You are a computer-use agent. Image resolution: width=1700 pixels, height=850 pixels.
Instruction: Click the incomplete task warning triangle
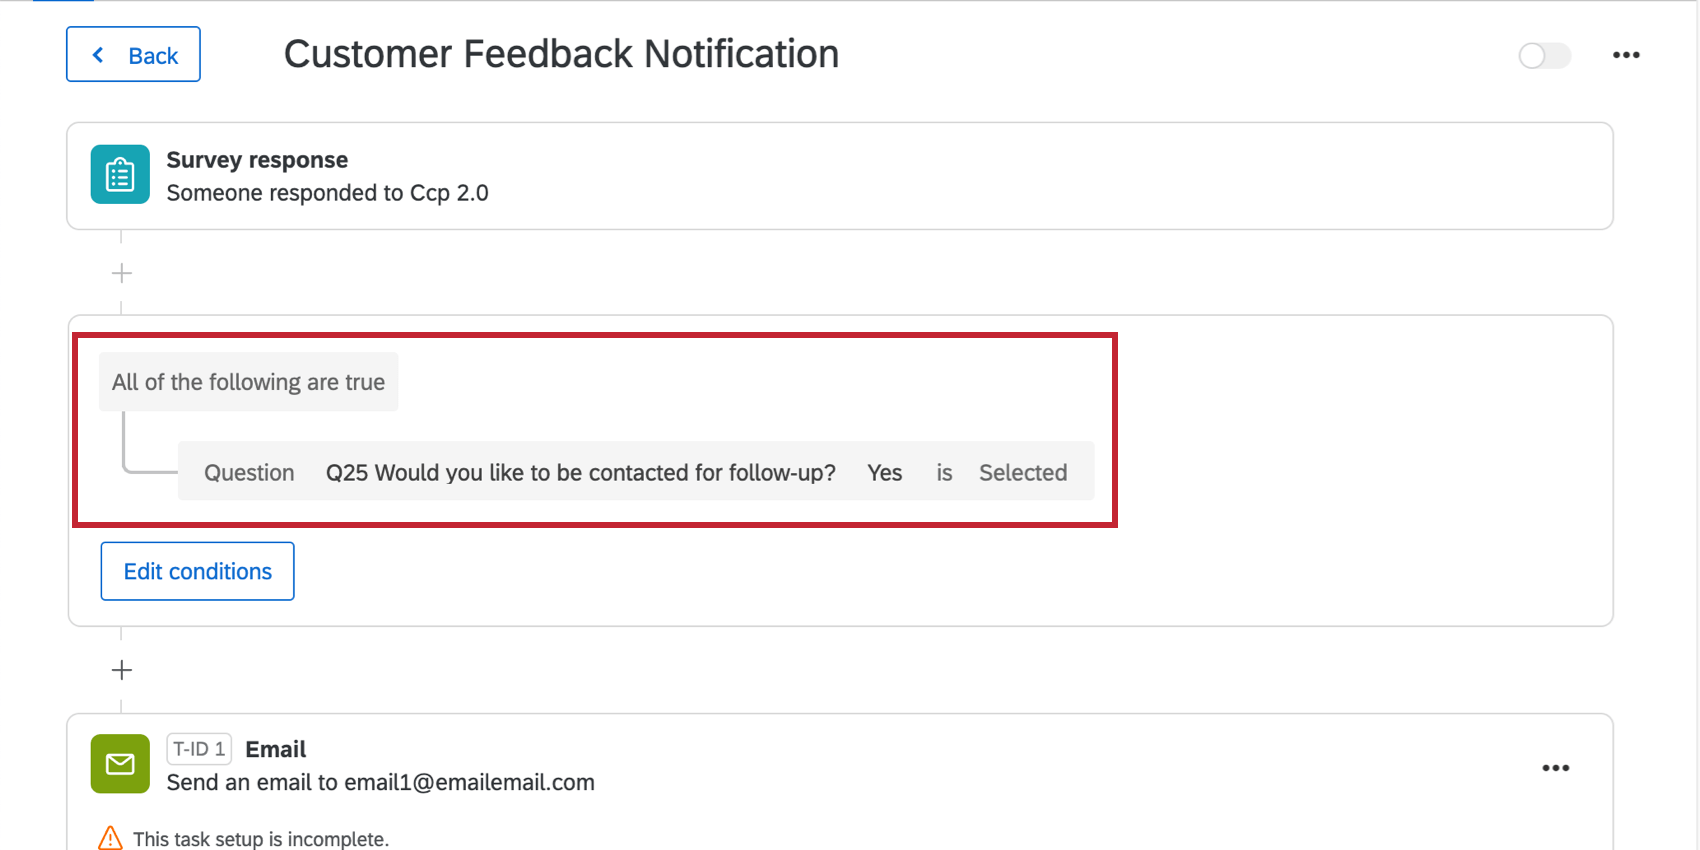pos(110,838)
